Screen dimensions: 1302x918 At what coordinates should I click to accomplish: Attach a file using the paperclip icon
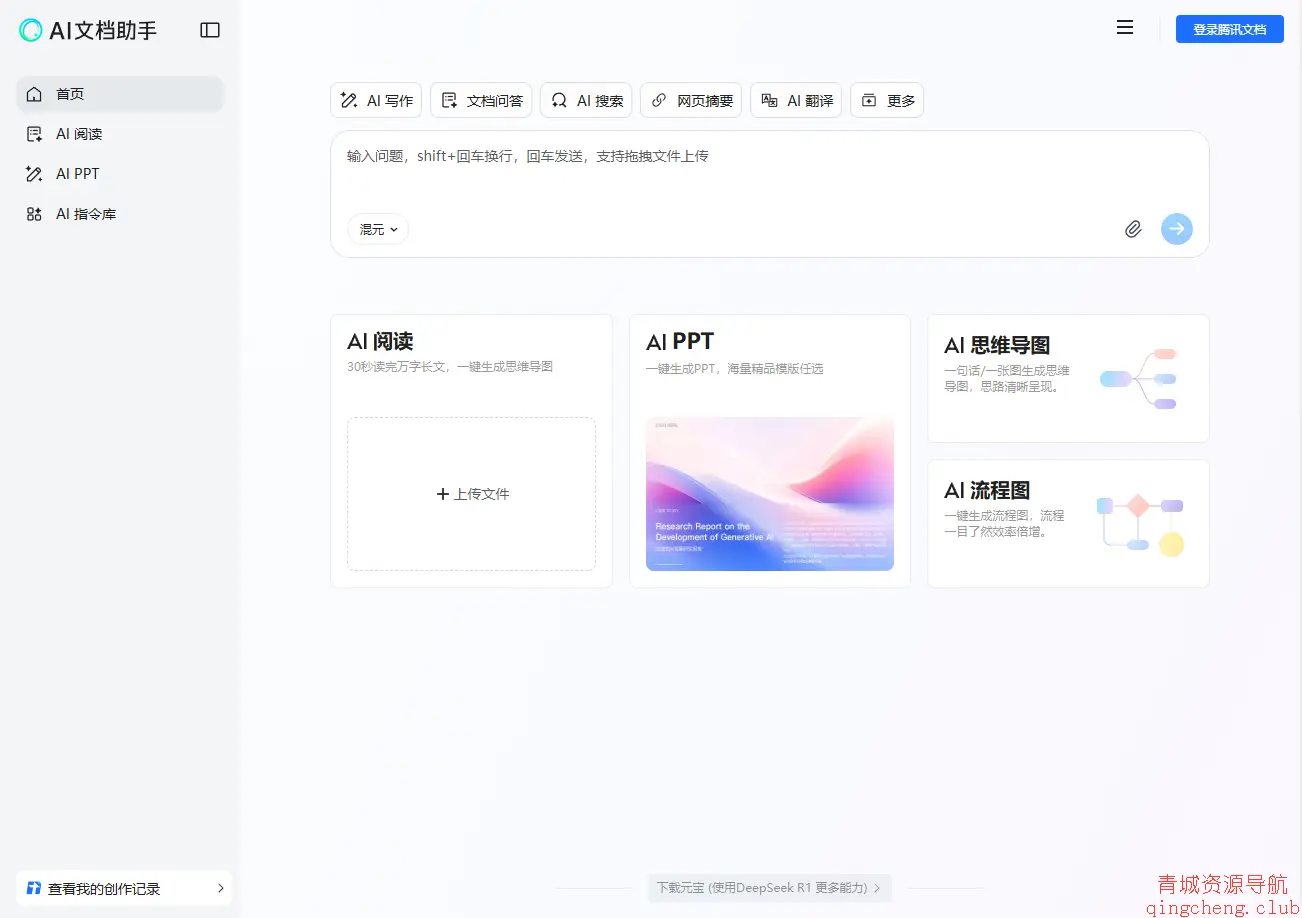[1133, 229]
